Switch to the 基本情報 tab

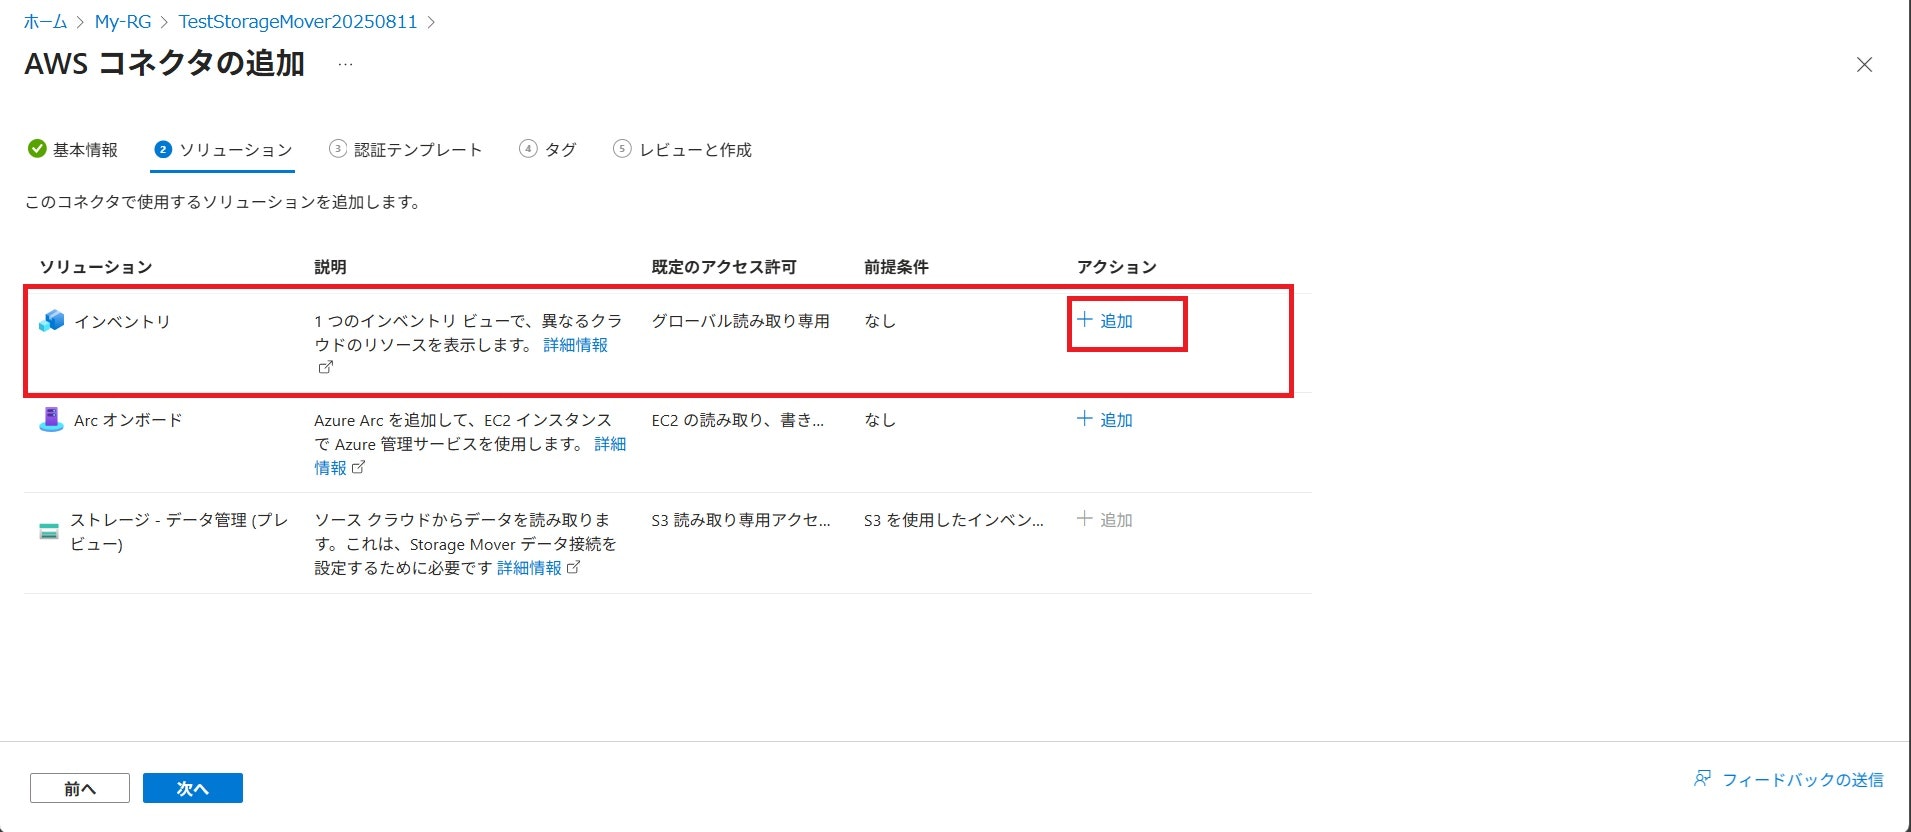pos(73,150)
